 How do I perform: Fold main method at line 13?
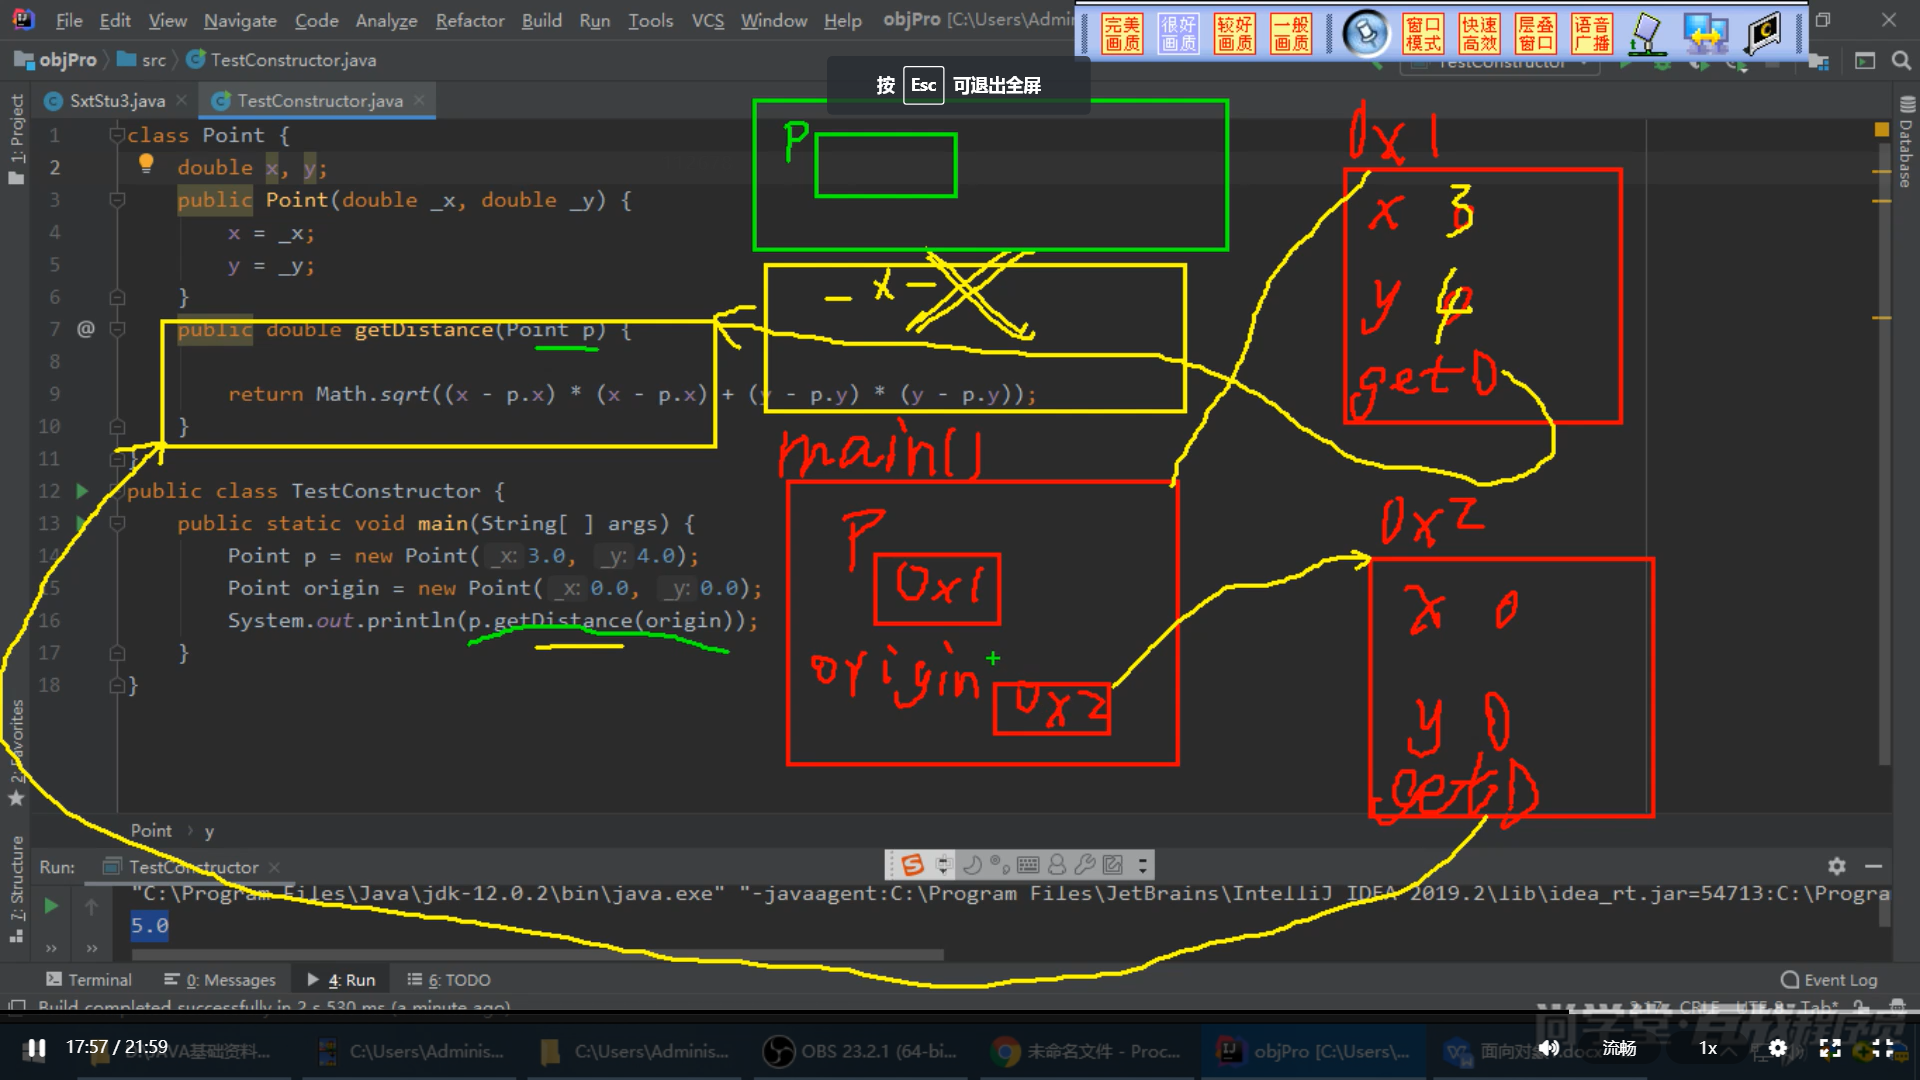pyautogui.click(x=117, y=523)
